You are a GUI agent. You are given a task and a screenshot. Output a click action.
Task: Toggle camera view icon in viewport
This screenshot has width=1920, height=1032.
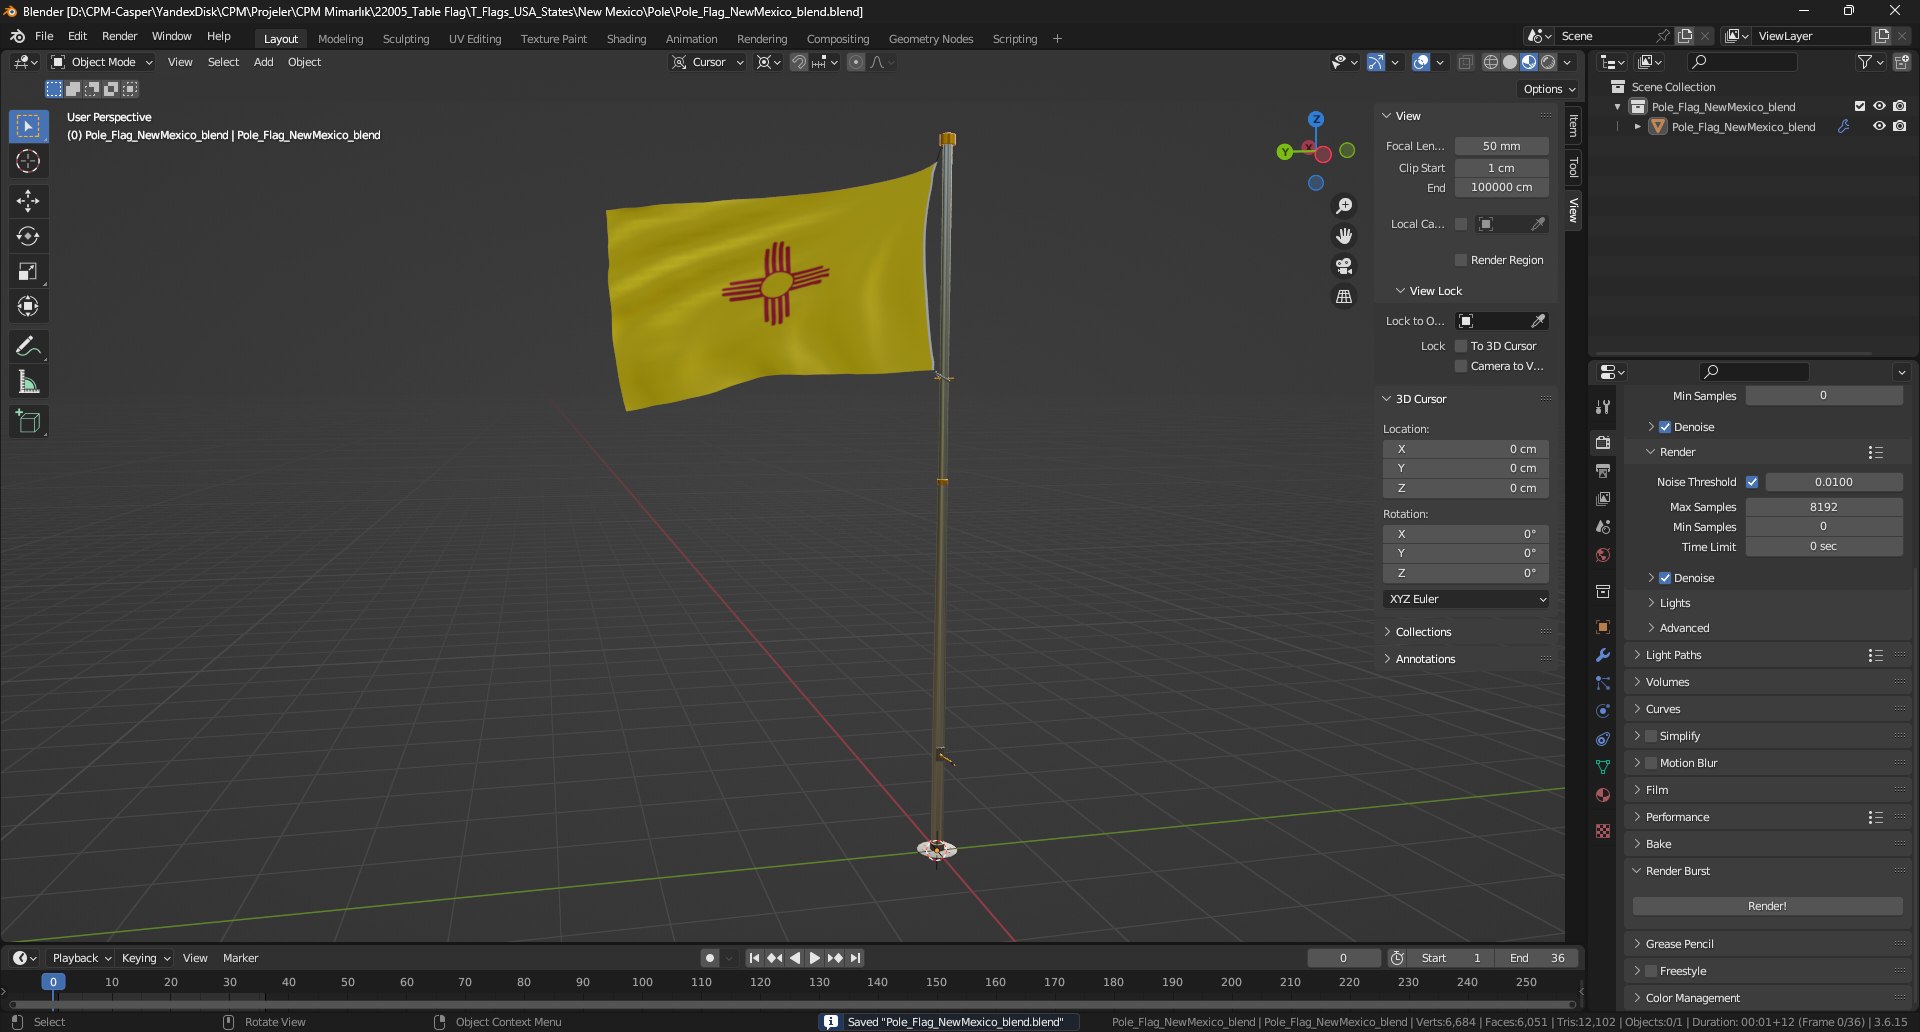click(x=1344, y=266)
